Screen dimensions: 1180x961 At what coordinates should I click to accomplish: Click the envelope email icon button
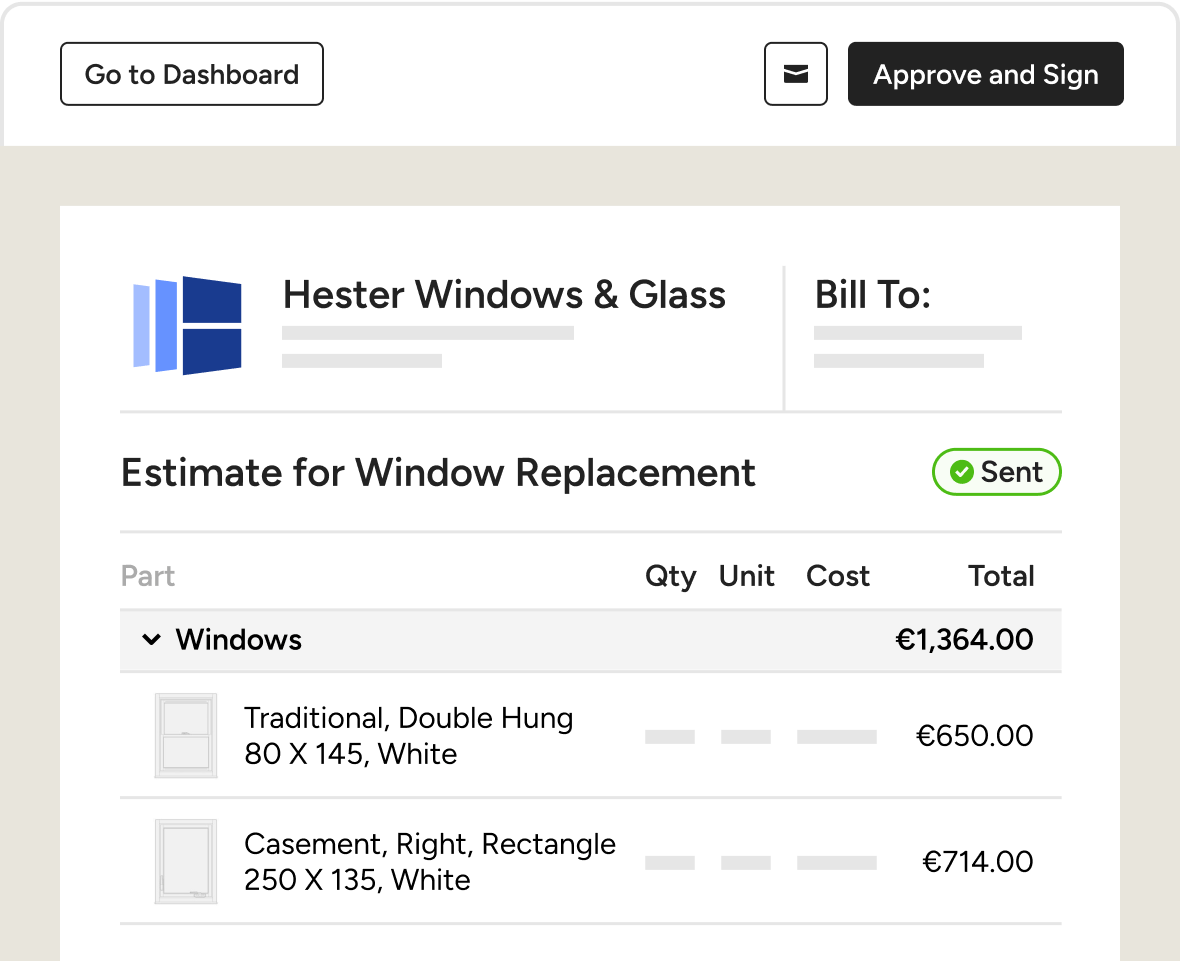point(795,74)
